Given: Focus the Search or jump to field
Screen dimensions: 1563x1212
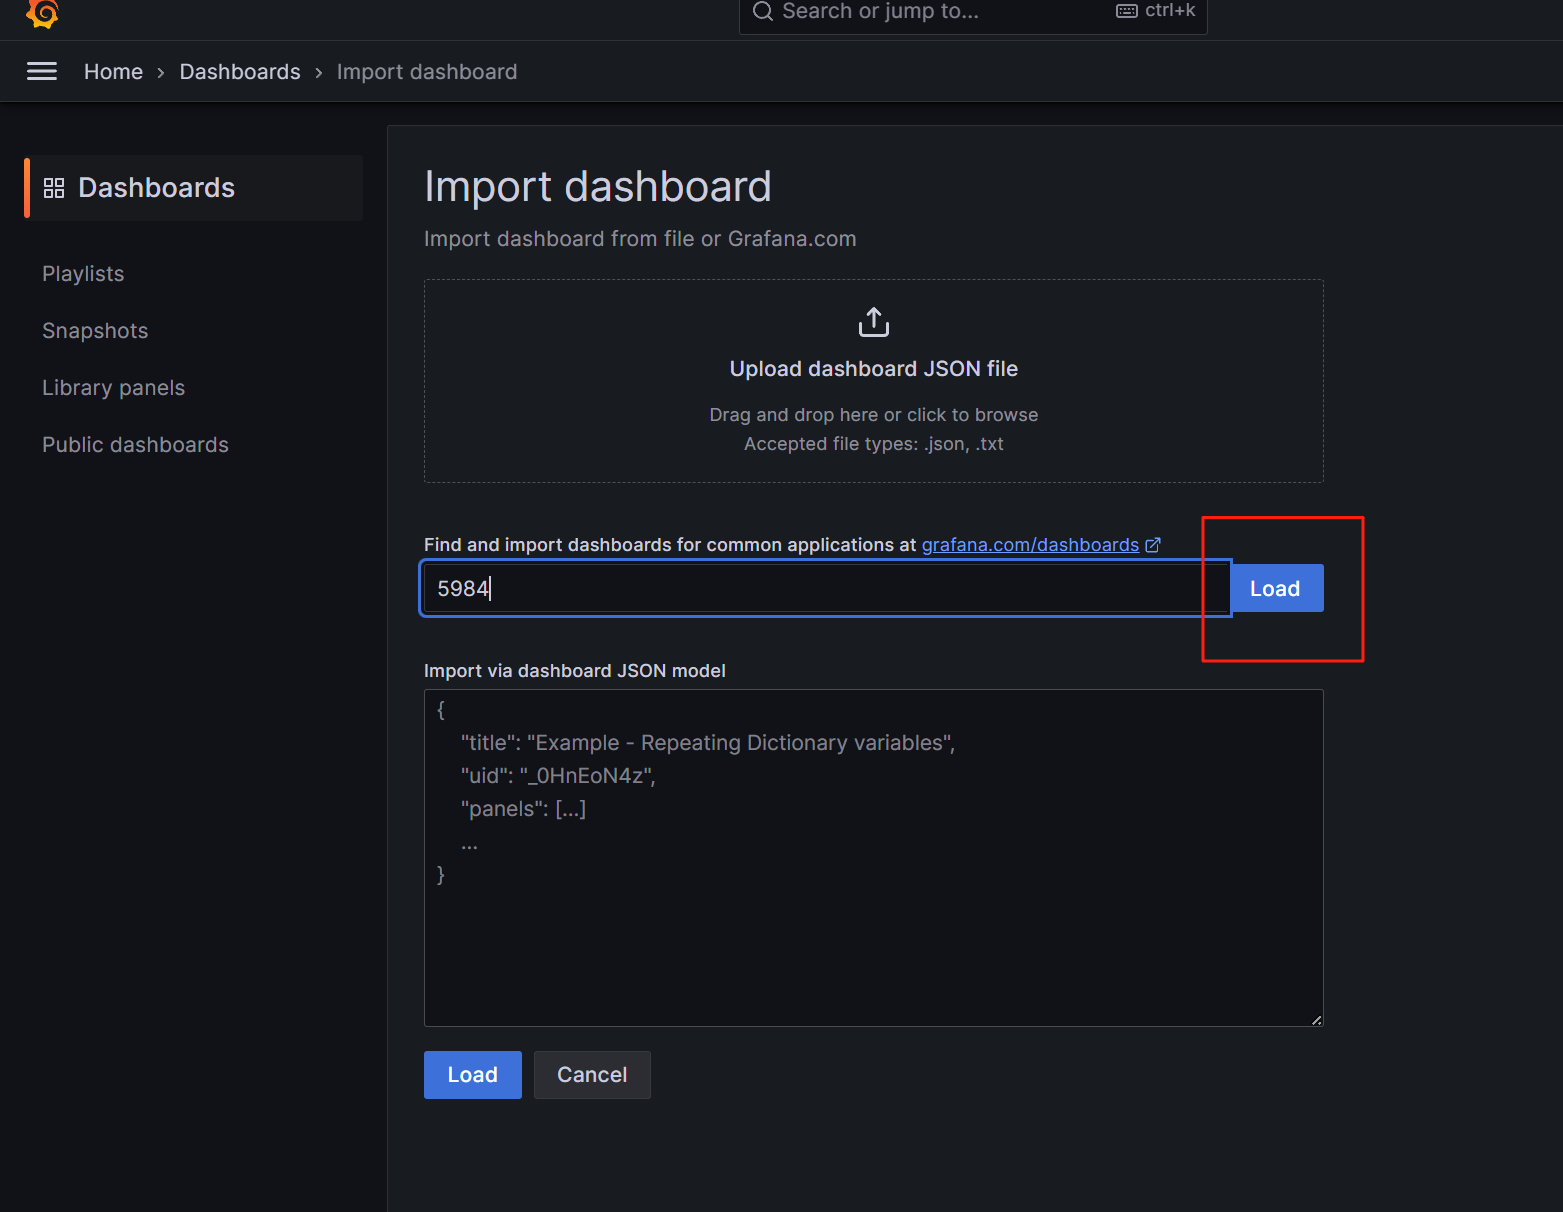Looking at the screenshot, I should click(973, 12).
